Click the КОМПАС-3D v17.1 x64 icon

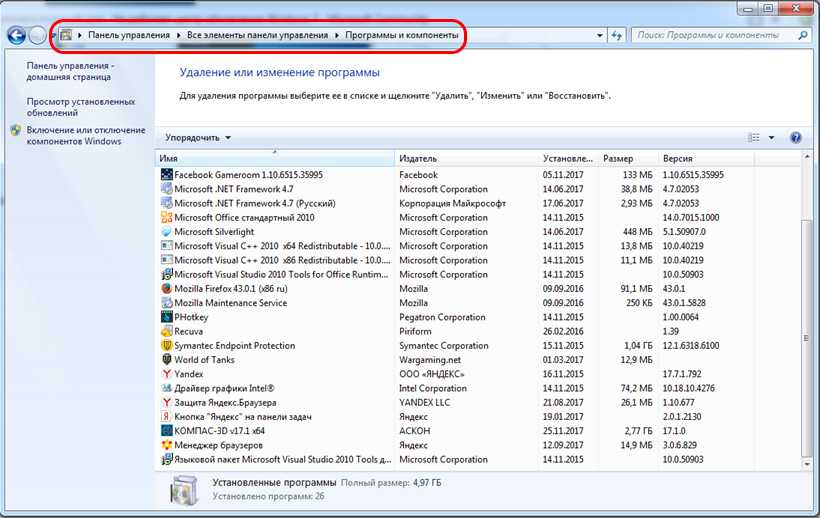166,431
